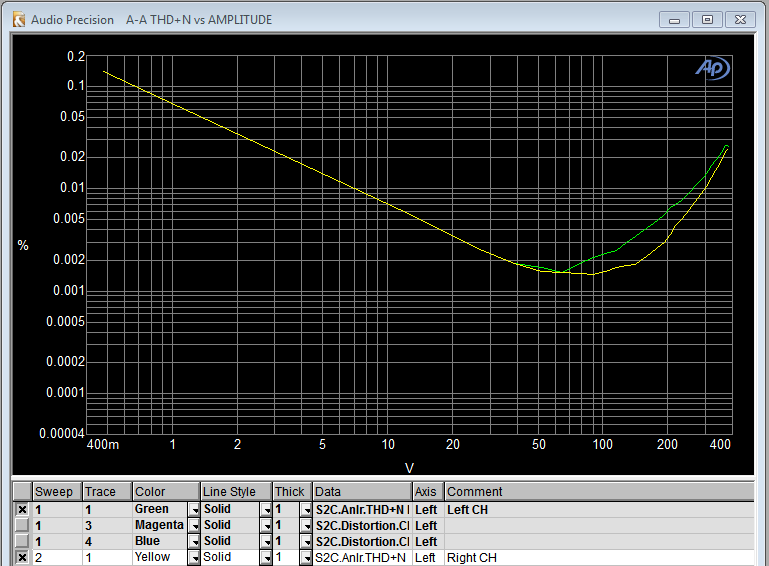Minimize the THD+N graph window
The height and width of the screenshot is (566, 769).
[674, 20]
